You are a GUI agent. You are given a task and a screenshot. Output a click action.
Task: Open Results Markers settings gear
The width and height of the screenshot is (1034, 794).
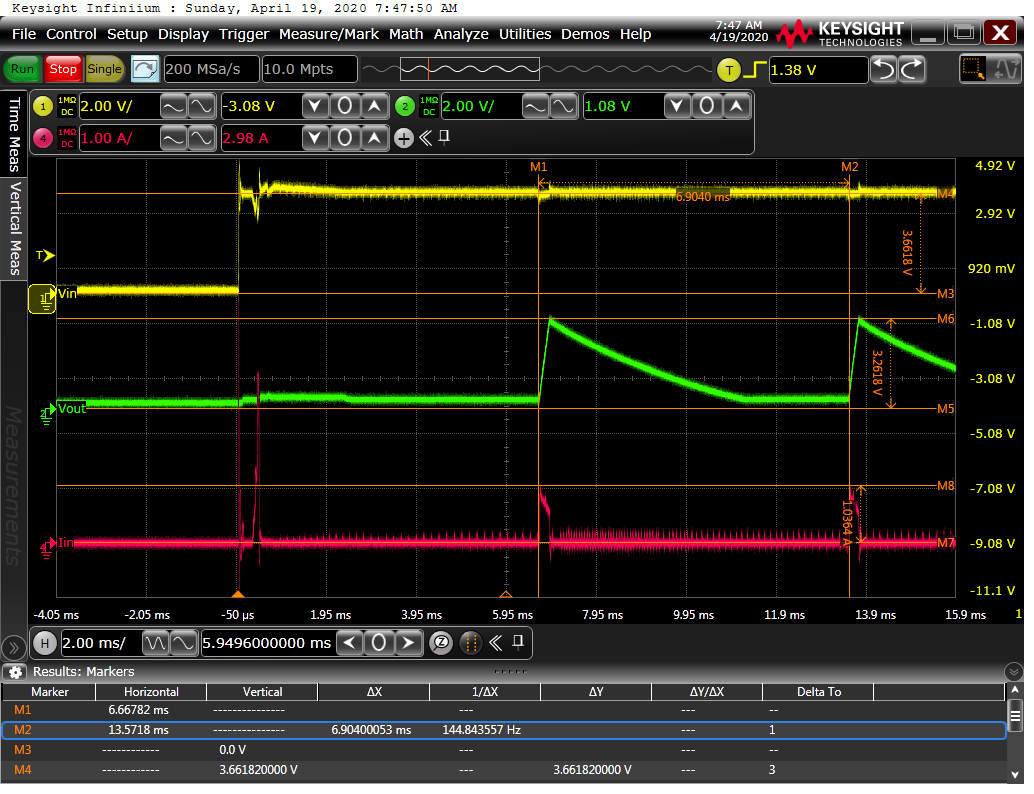(x=15, y=672)
